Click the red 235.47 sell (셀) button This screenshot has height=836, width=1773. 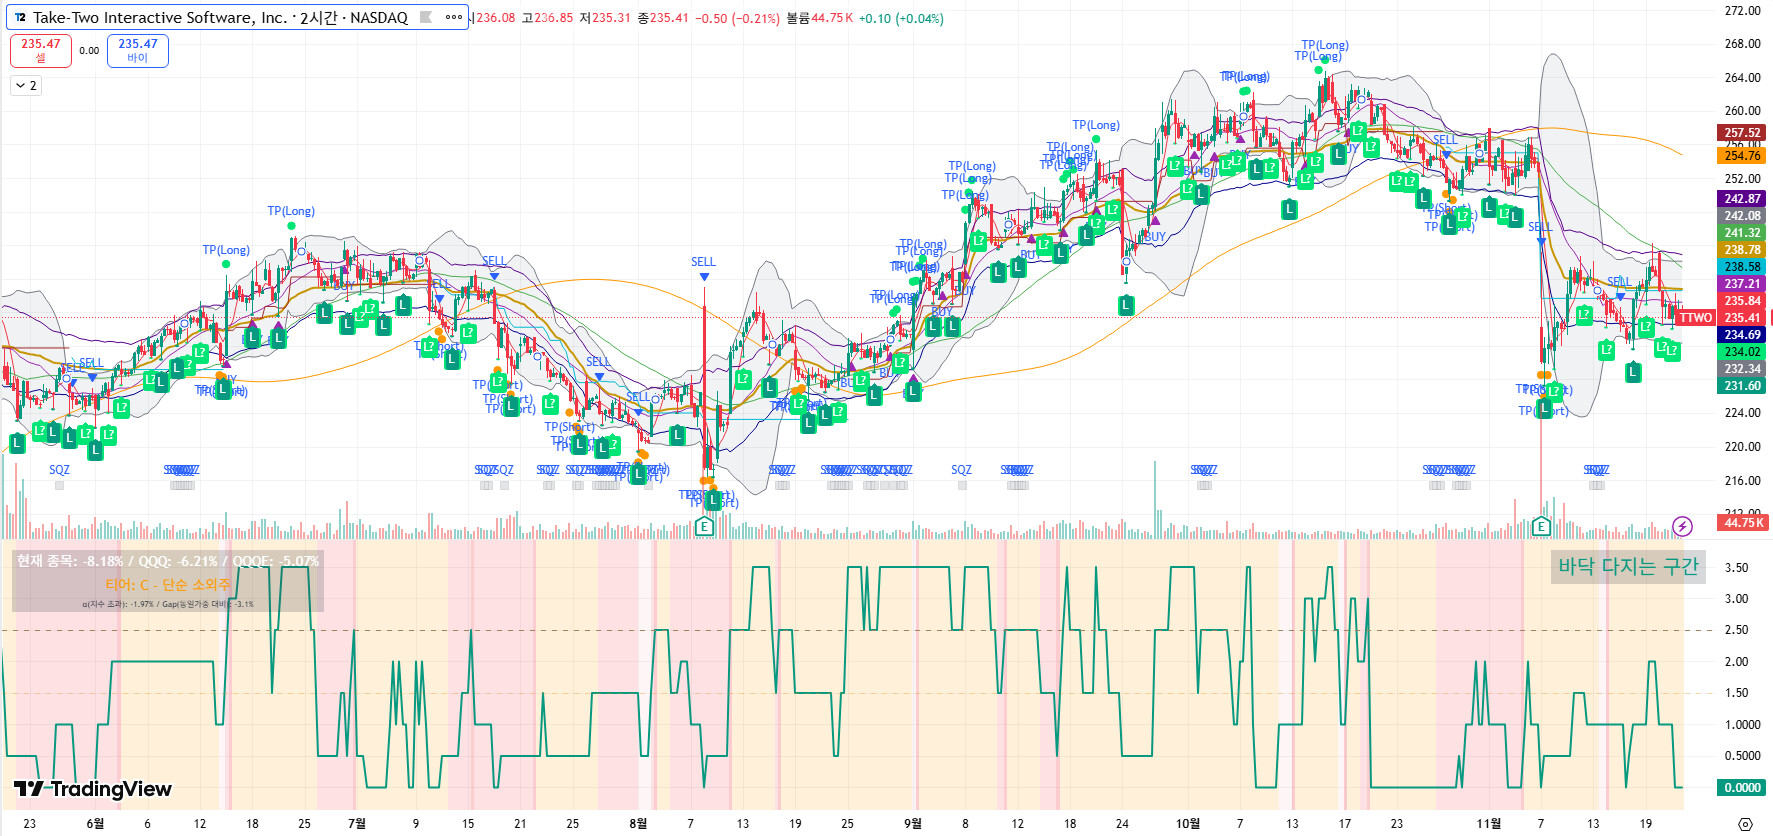(41, 50)
